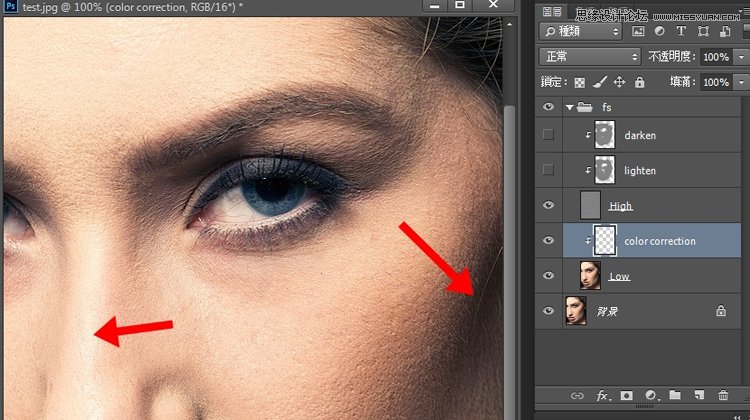Maximize the test.jpg document window
The width and height of the screenshot is (750, 420).
[x=460, y=5]
